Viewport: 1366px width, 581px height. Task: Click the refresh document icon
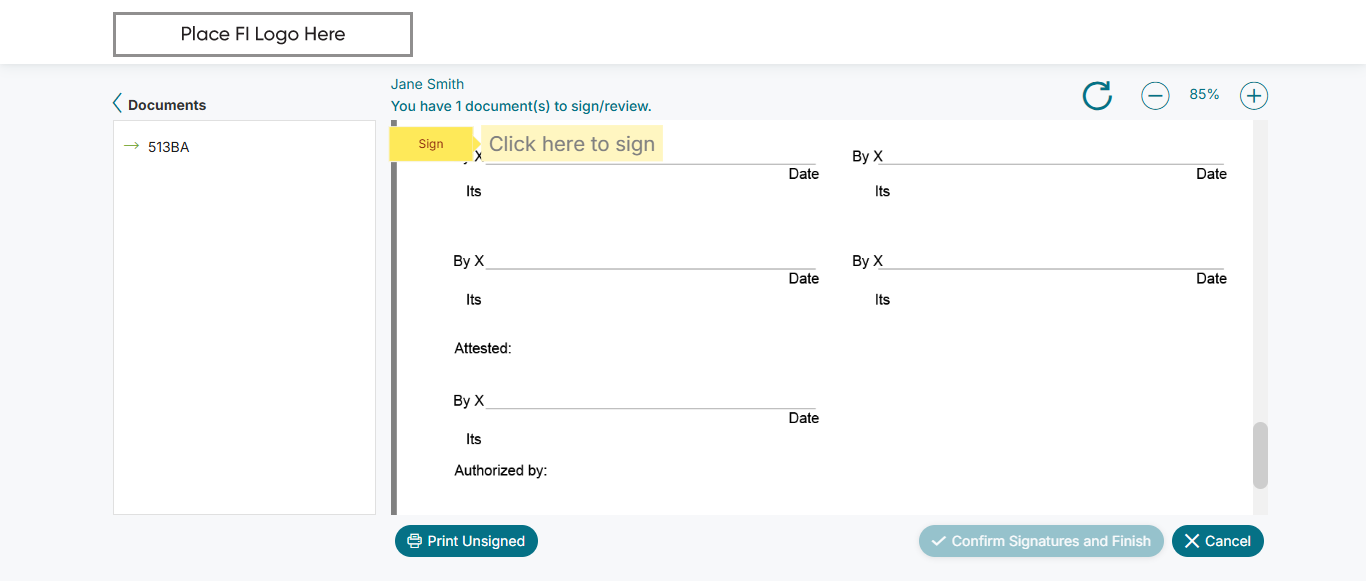pyautogui.click(x=1097, y=96)
